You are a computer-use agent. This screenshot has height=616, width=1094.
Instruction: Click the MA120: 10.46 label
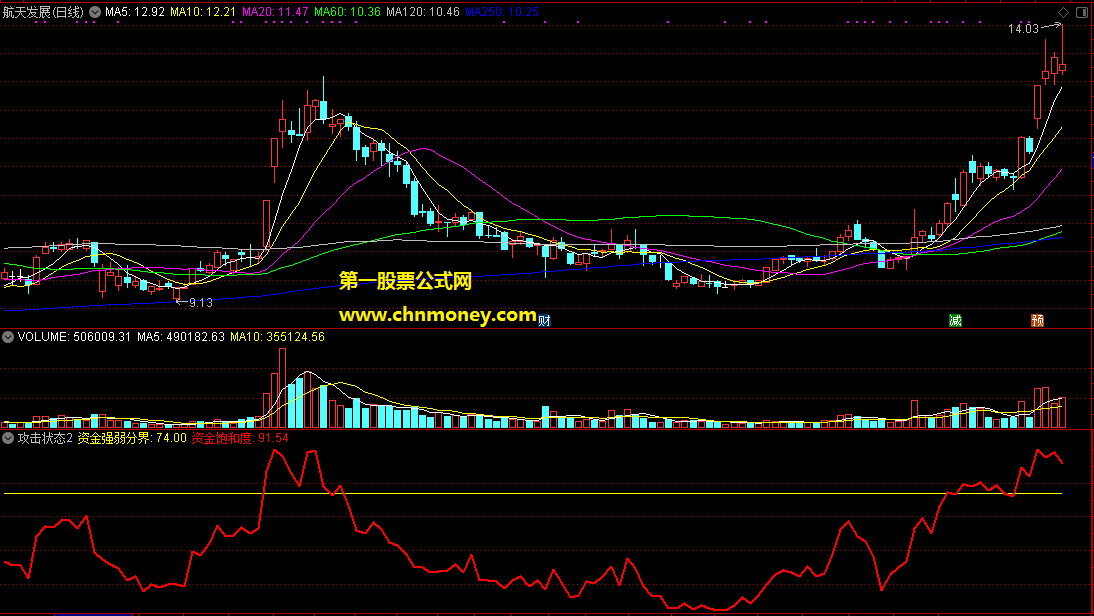tap(423, 12)
